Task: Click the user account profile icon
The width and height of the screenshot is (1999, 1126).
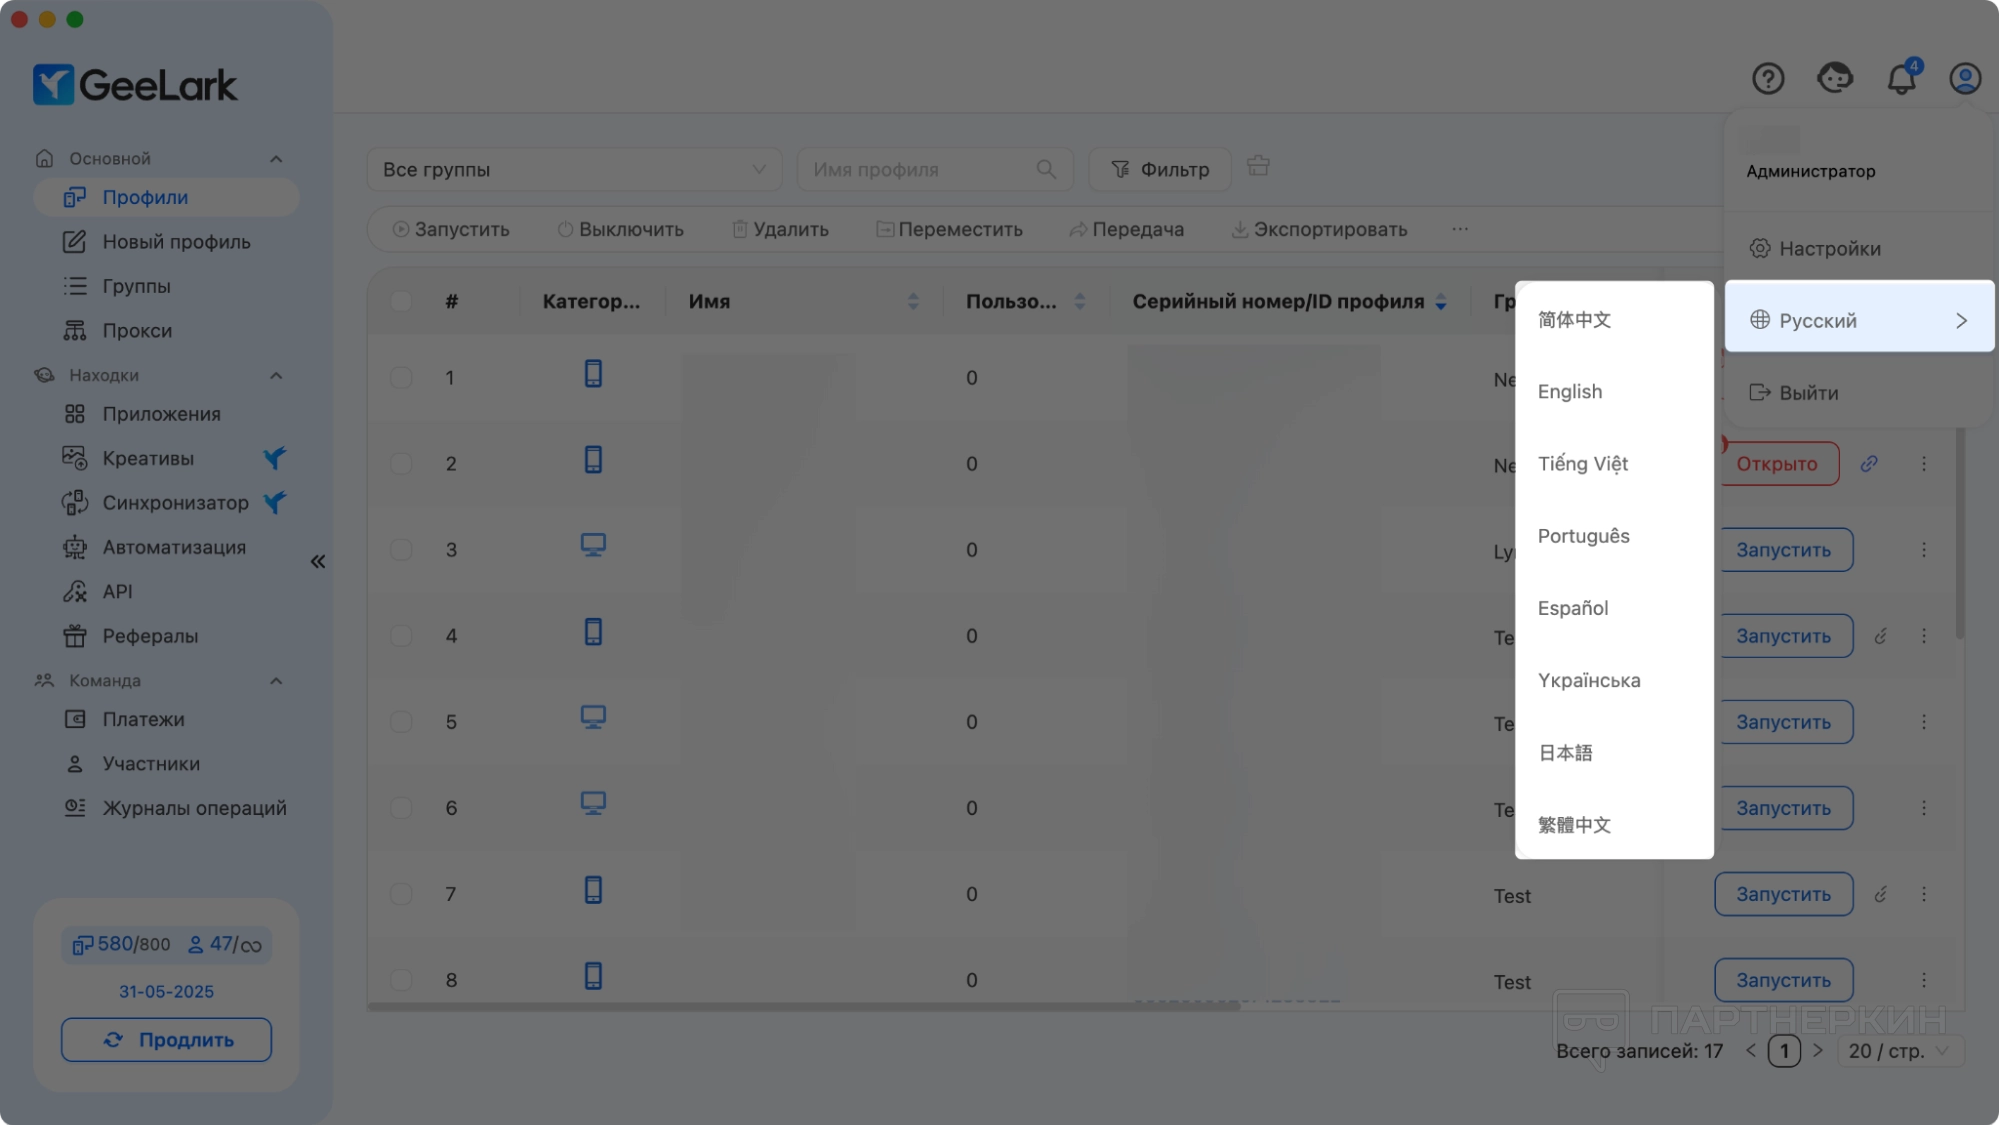Action: point(1964,78)
